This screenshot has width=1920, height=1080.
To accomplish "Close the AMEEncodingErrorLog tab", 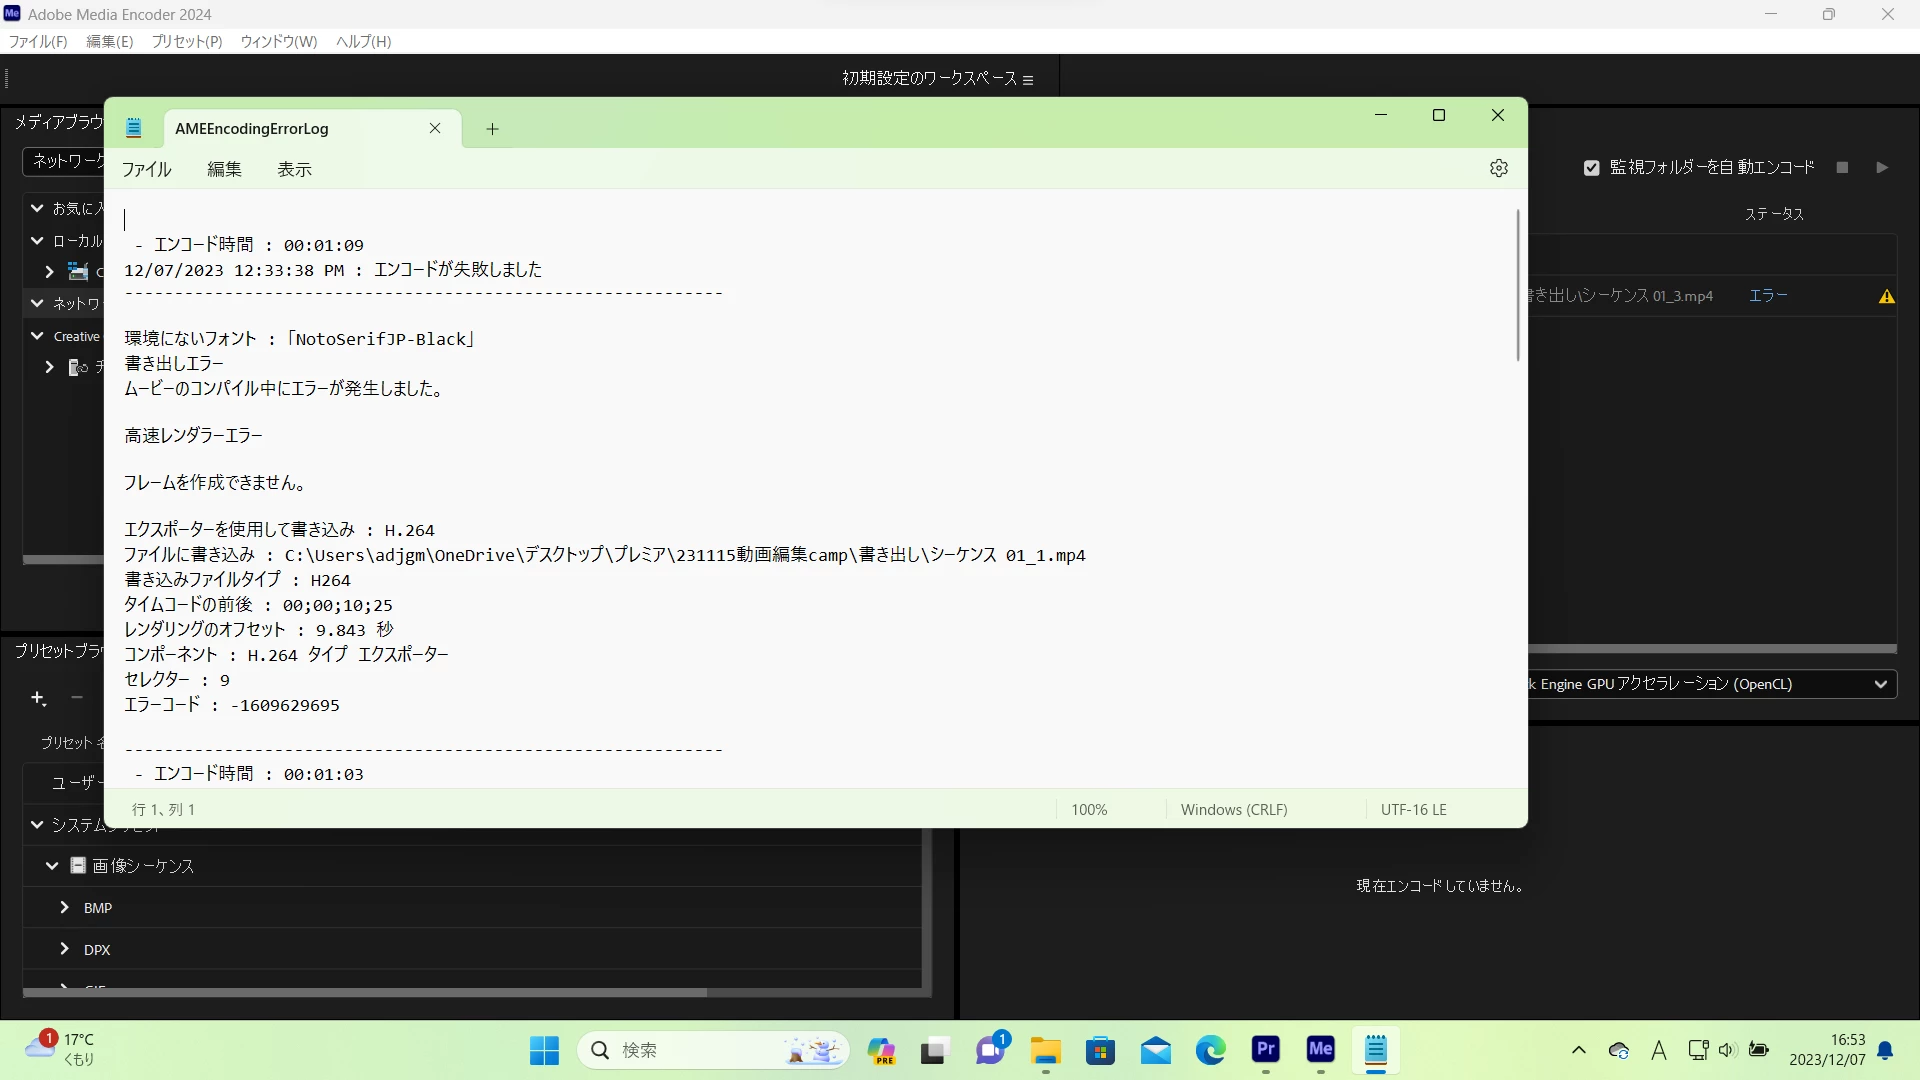I will [435, 128].
